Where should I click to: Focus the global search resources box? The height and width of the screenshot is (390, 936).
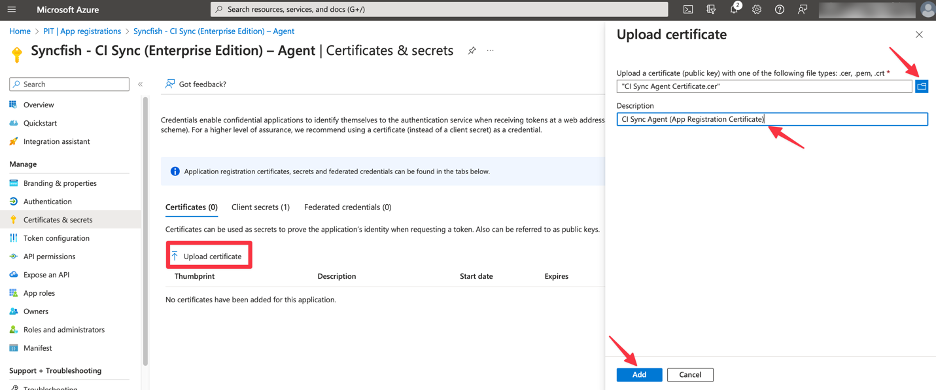pos(439,10)
